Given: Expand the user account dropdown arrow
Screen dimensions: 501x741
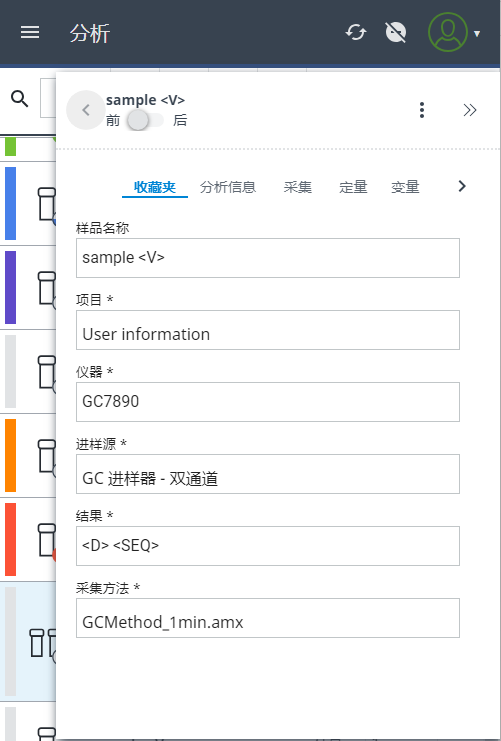Looking at the screenshot, I should click(x=477, y=34).
